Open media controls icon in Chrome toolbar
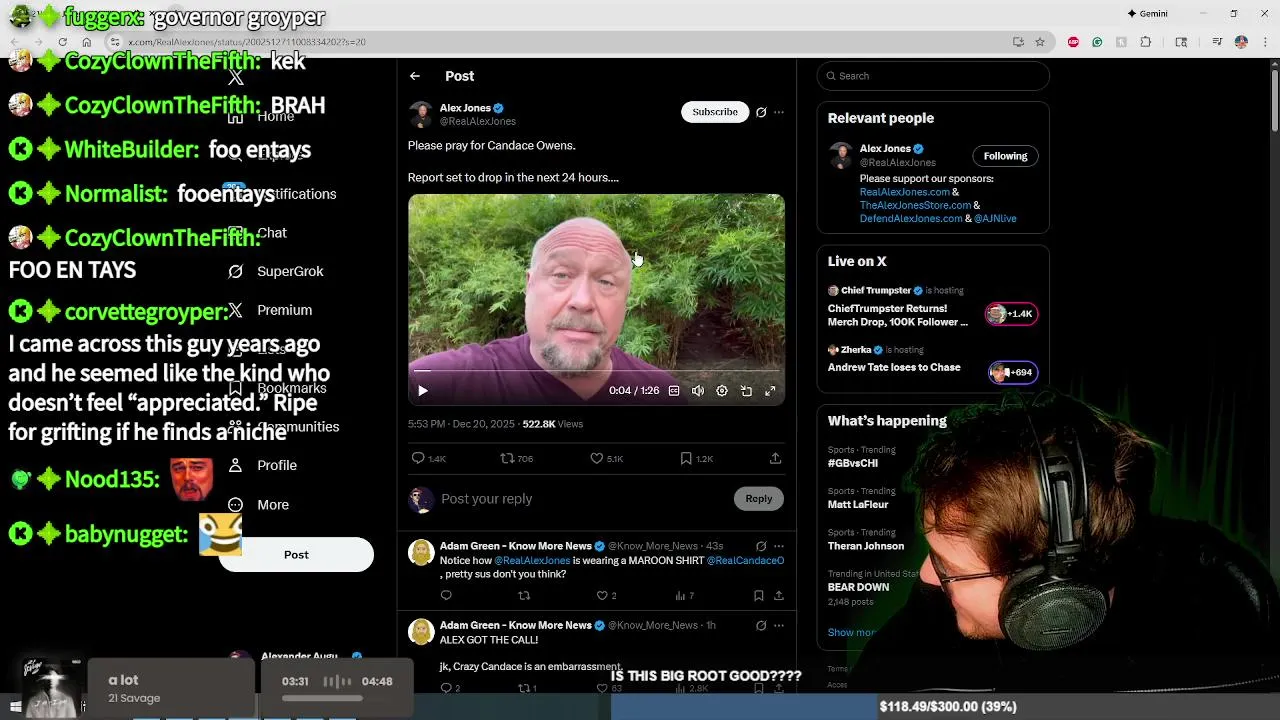The image size is (1280, 720). pos(1217,42)
